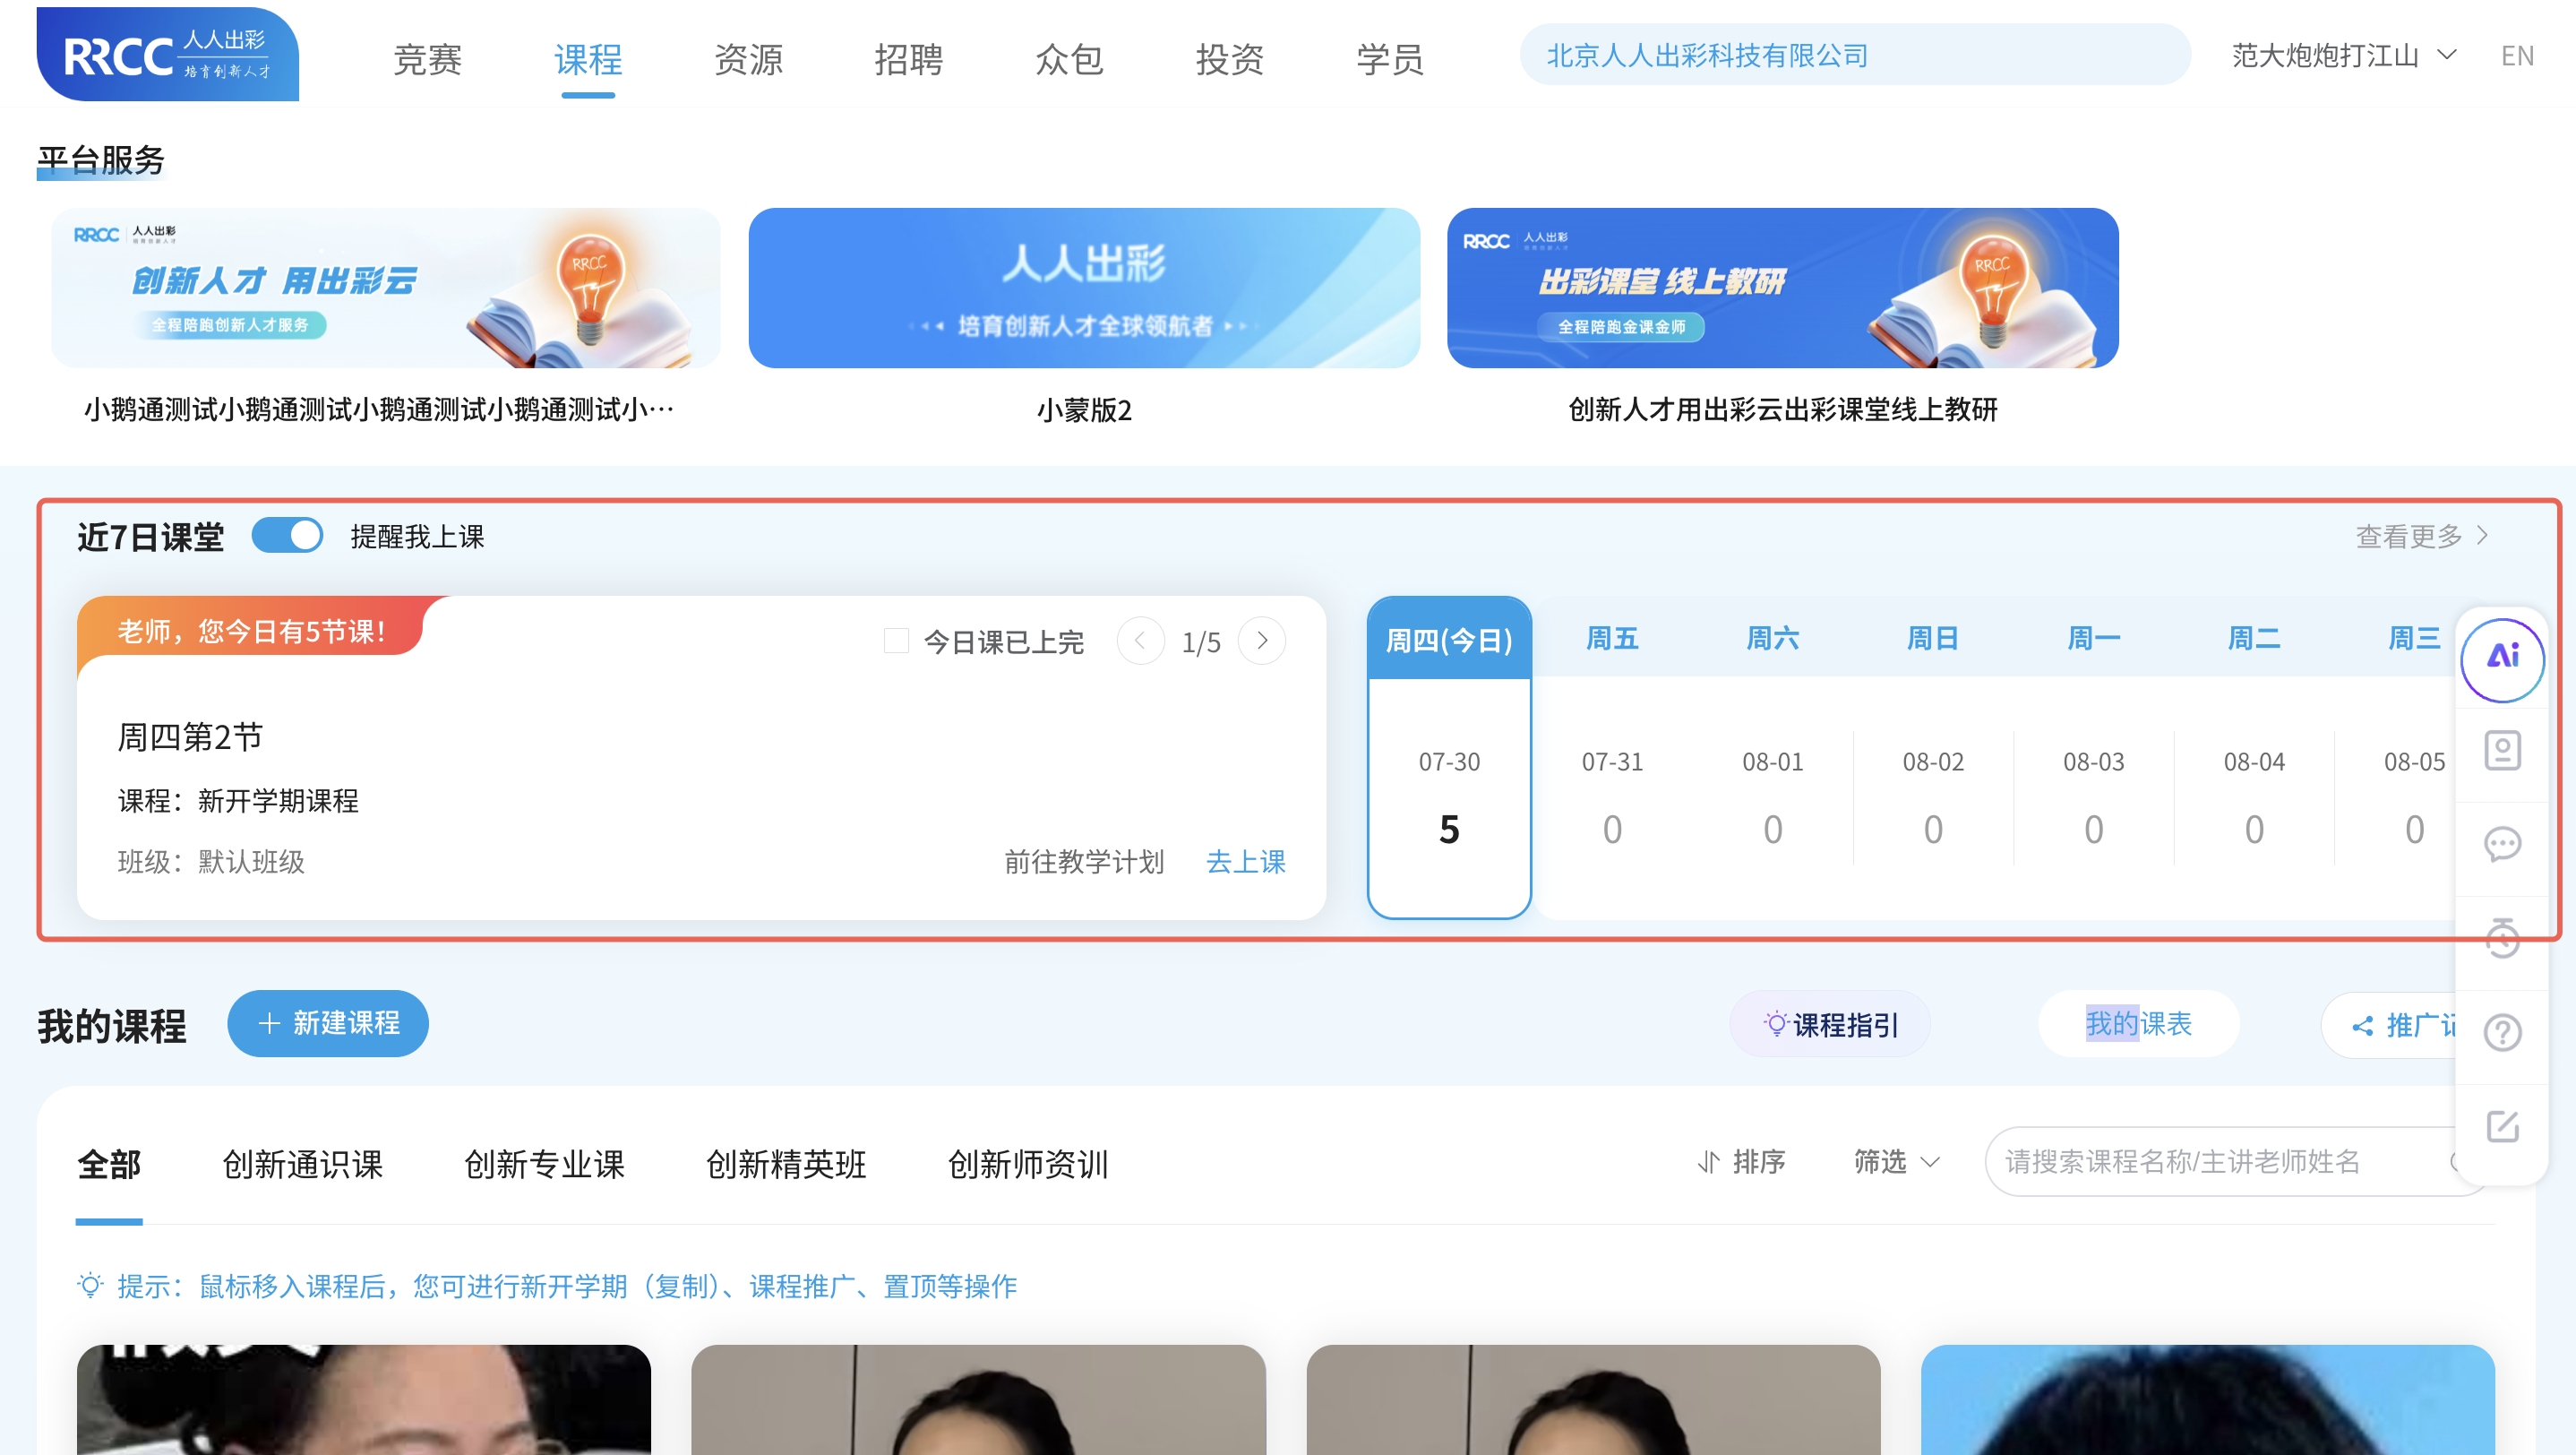Open the 竞赛 navigation menu
The height and width of the screenshot is (1455, 2576).
427,59
